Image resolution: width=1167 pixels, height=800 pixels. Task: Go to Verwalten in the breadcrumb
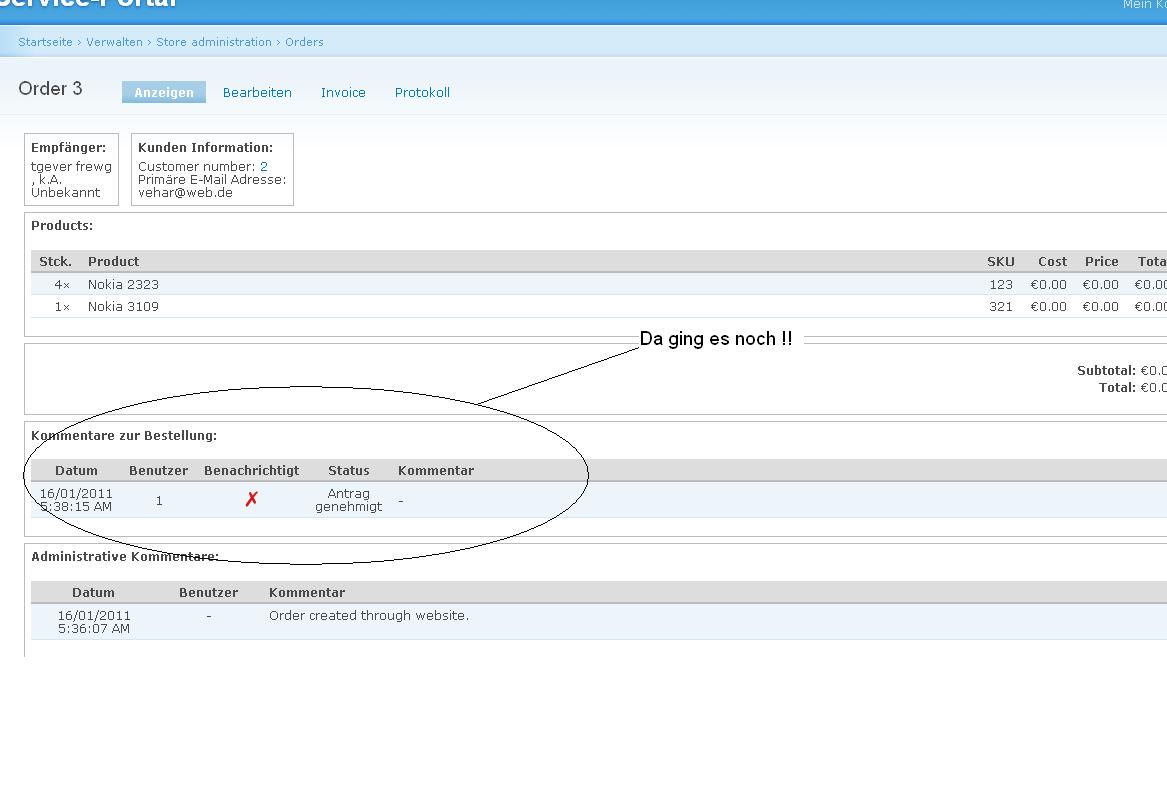pos(115,42)
